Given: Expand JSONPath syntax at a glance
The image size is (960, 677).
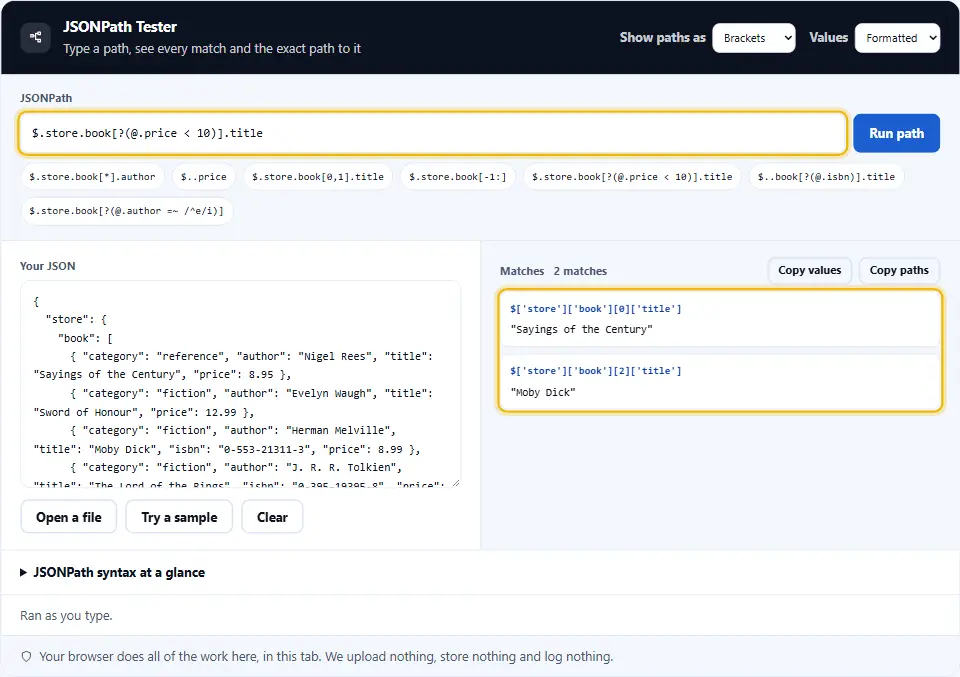Looking at the screenshot, I should coord(113,572).
